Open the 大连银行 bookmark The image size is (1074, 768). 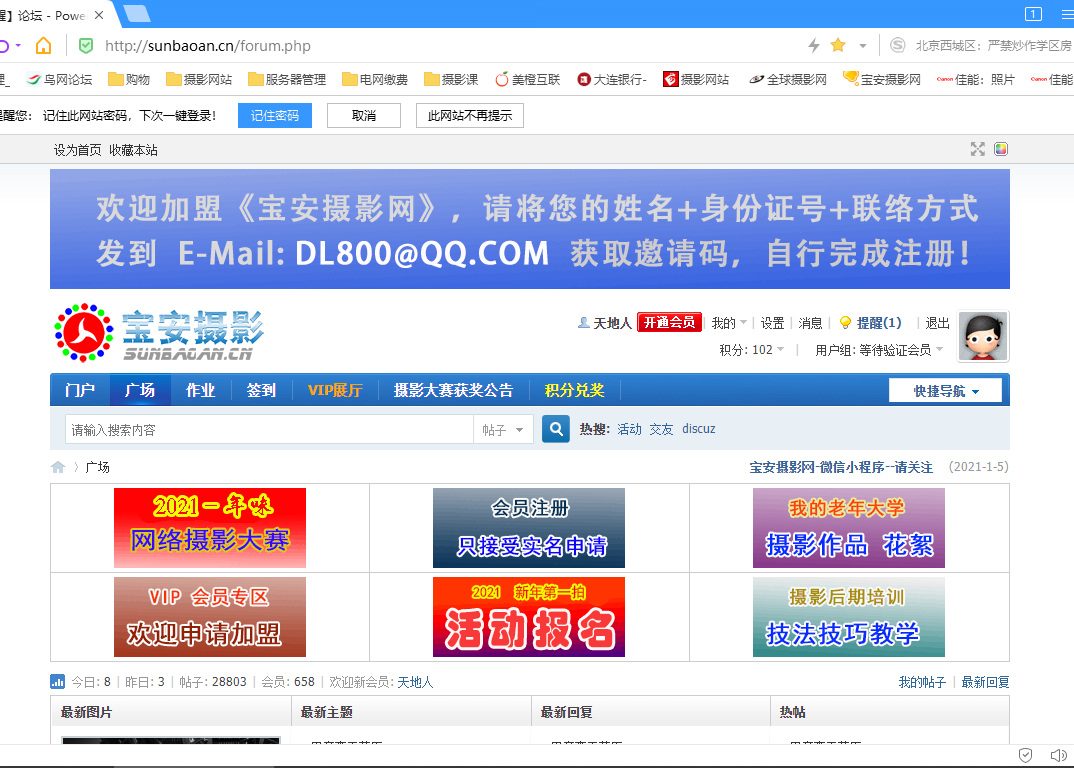[612, 79]
